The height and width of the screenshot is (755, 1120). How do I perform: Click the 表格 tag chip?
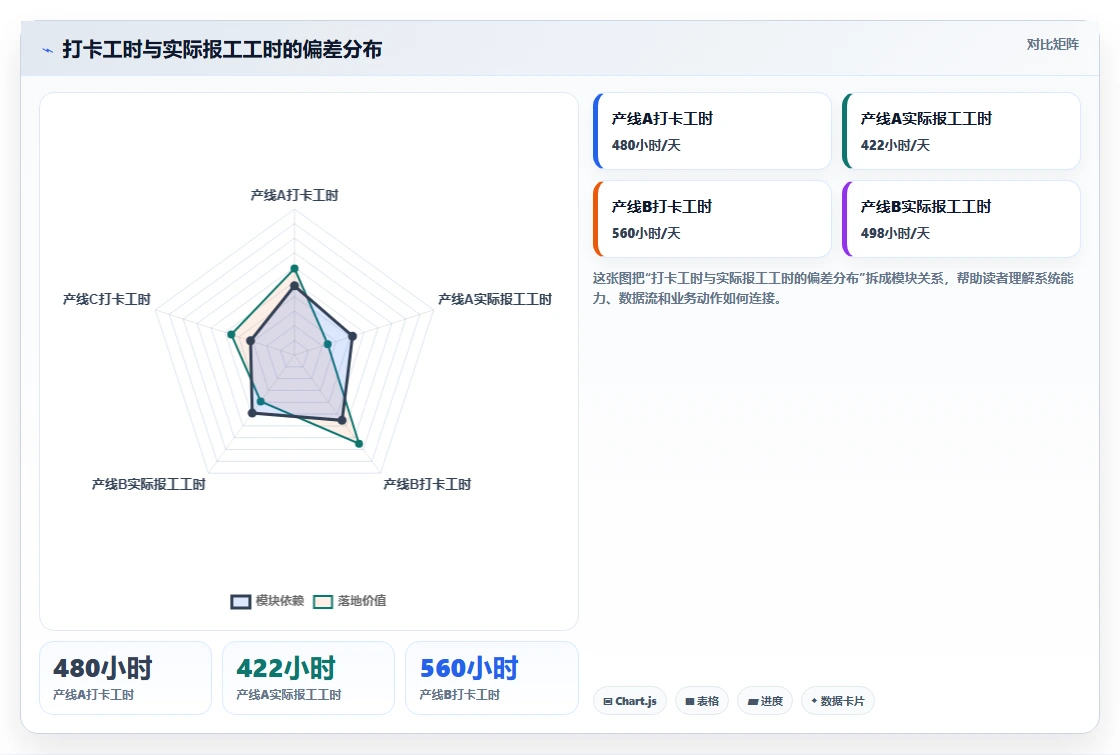701,701
